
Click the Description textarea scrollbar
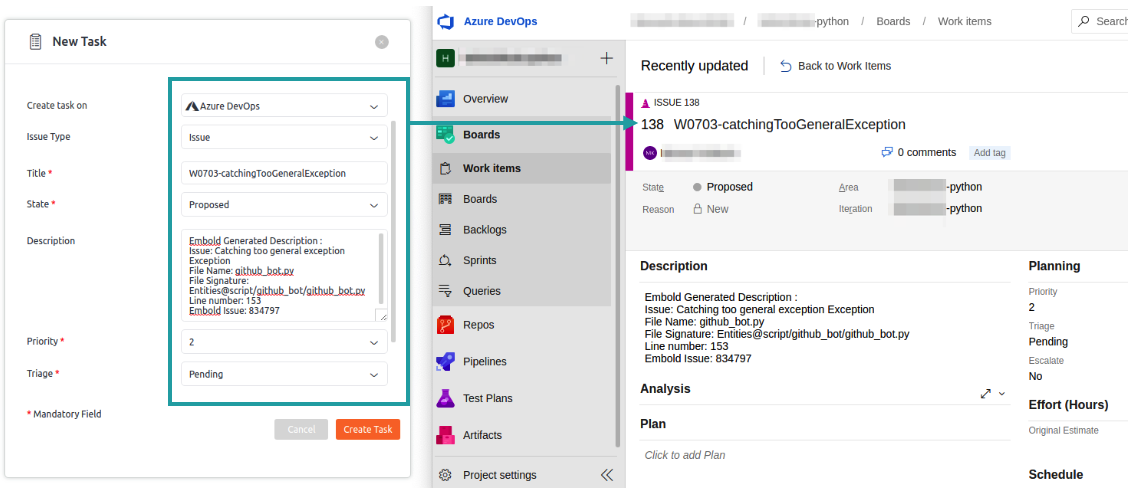(381, 268)
